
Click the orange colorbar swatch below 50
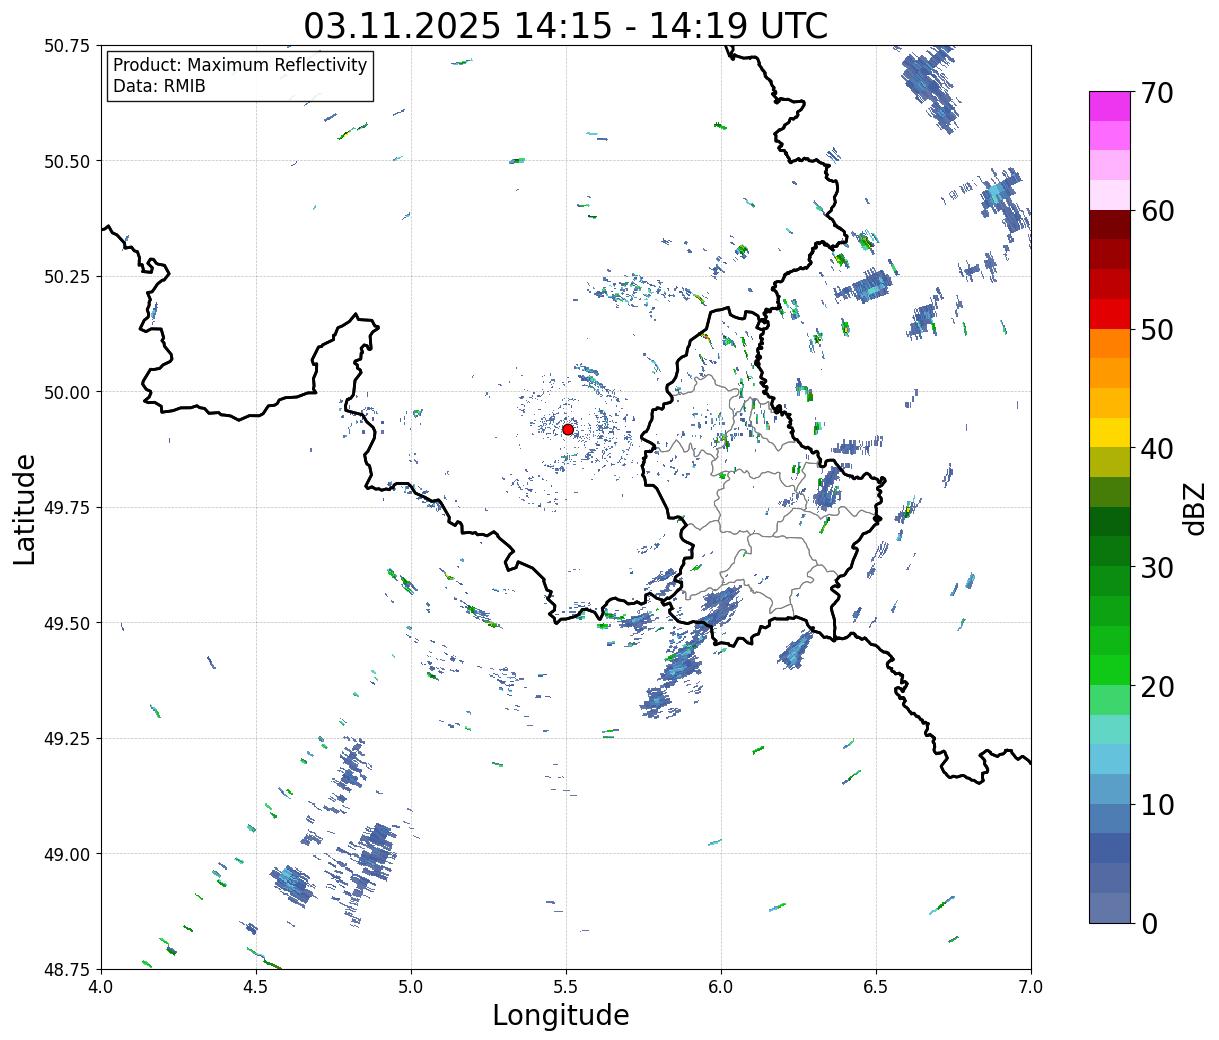point(1110,344)
